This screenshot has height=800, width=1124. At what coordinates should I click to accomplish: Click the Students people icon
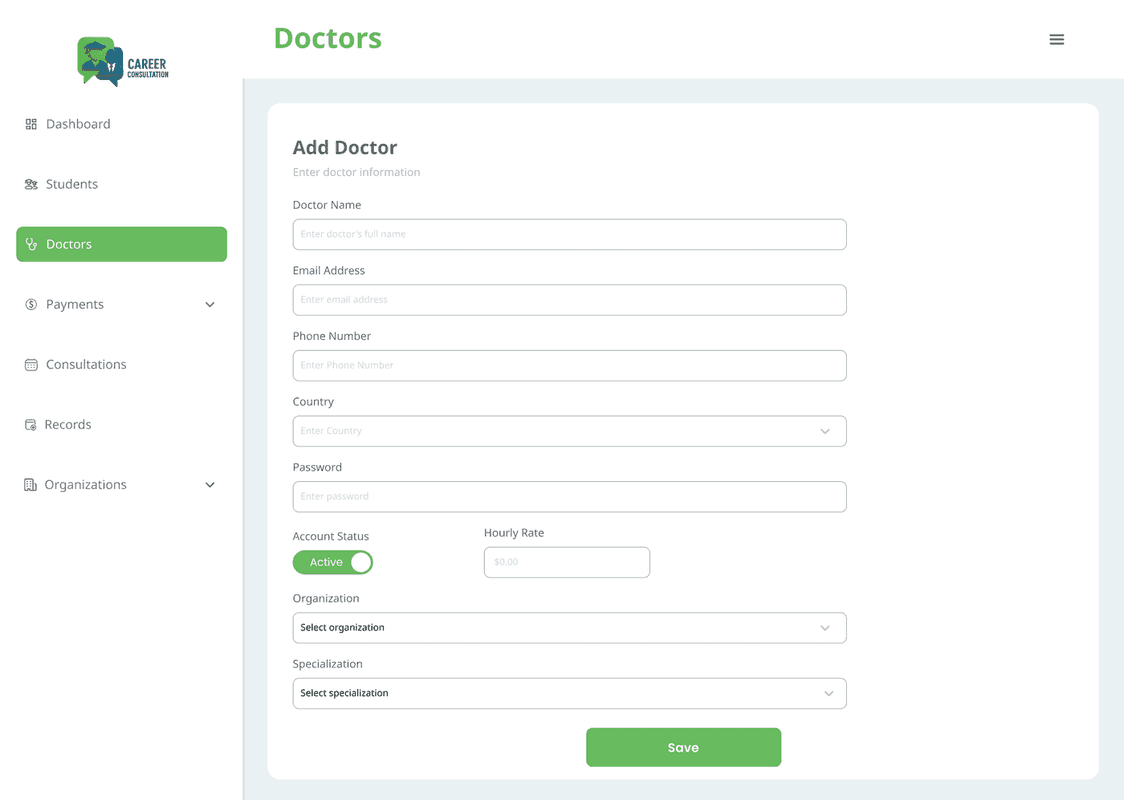click(x=31, y=184)
